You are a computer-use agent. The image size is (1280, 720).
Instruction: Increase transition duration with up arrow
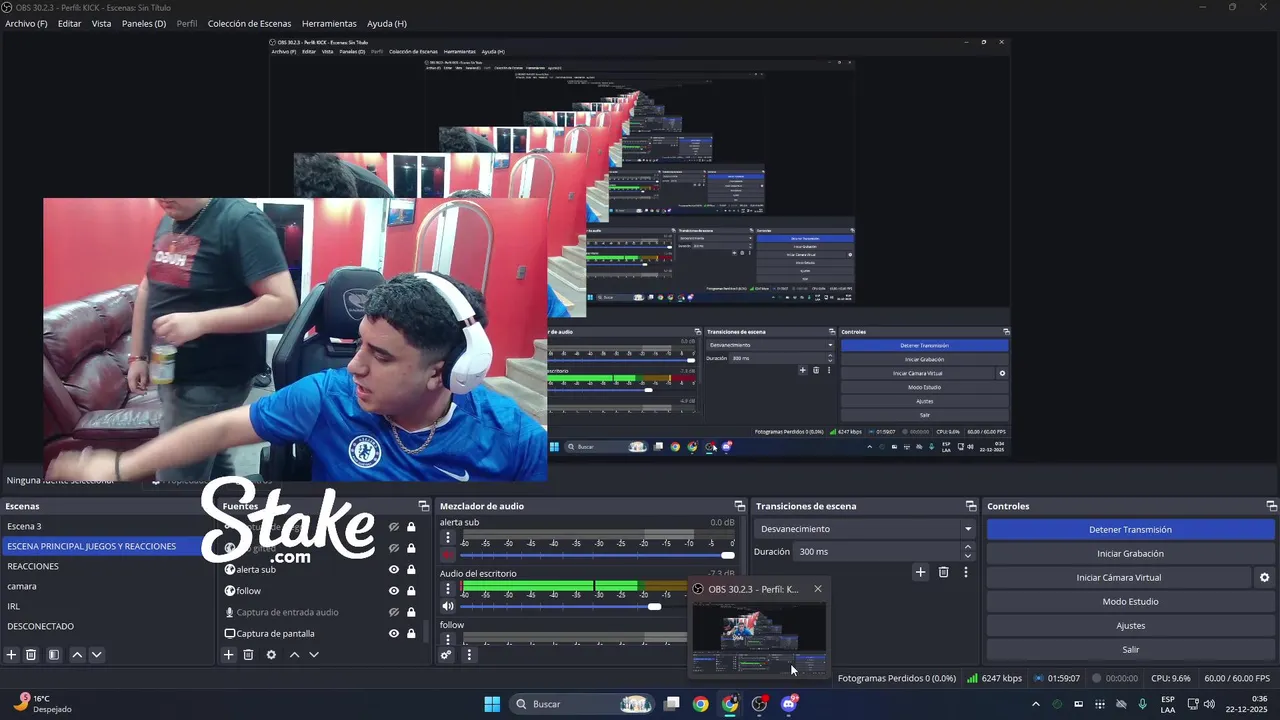(967, 547)
